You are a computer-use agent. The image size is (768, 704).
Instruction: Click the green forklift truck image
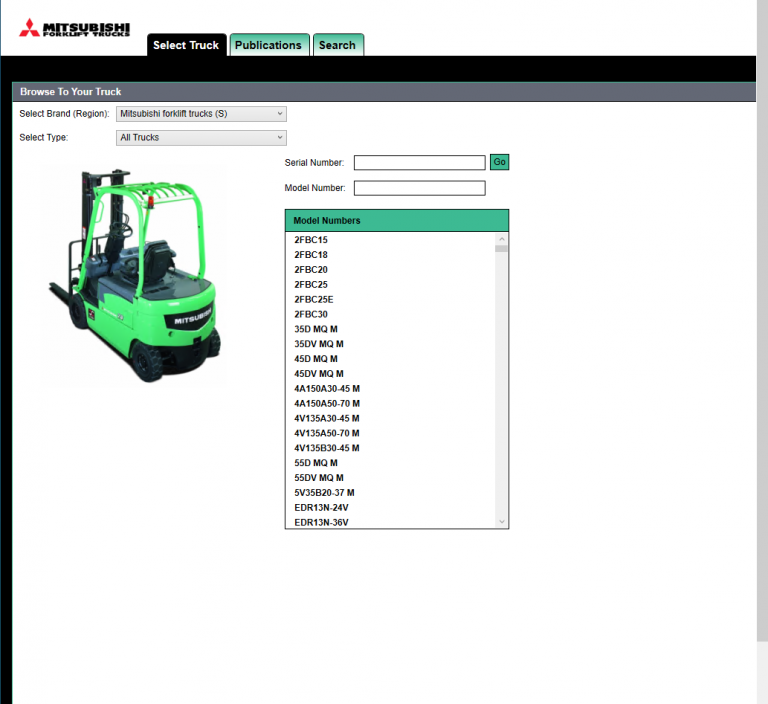(x=136, y=276)
